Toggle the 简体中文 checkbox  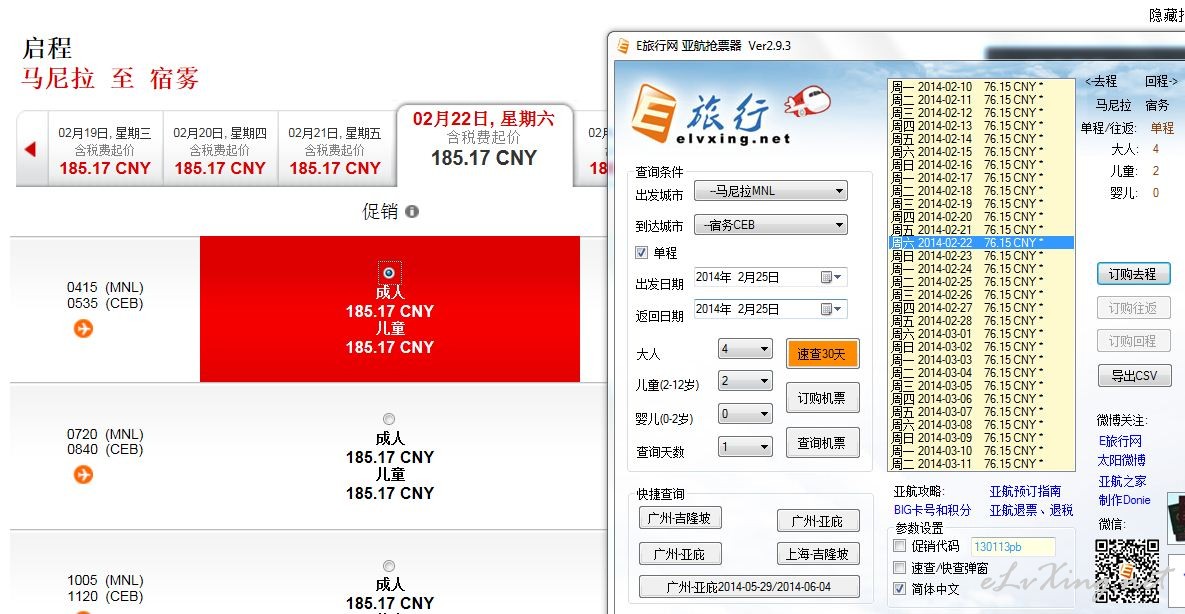[899, 588]
